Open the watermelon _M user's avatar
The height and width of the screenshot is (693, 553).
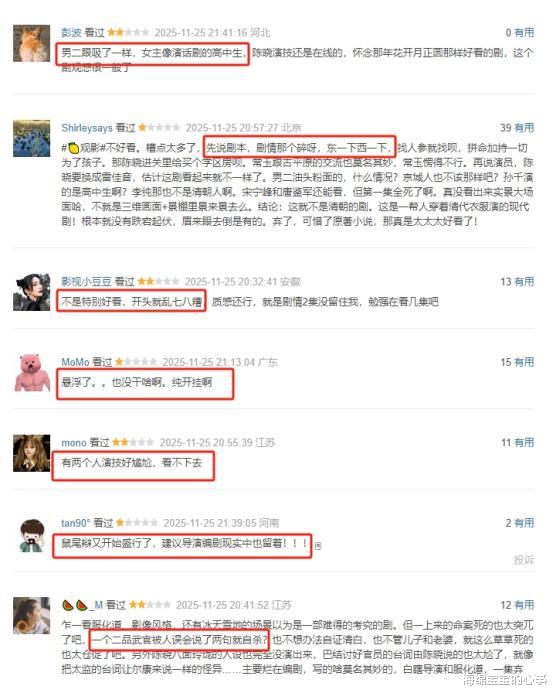31,616
